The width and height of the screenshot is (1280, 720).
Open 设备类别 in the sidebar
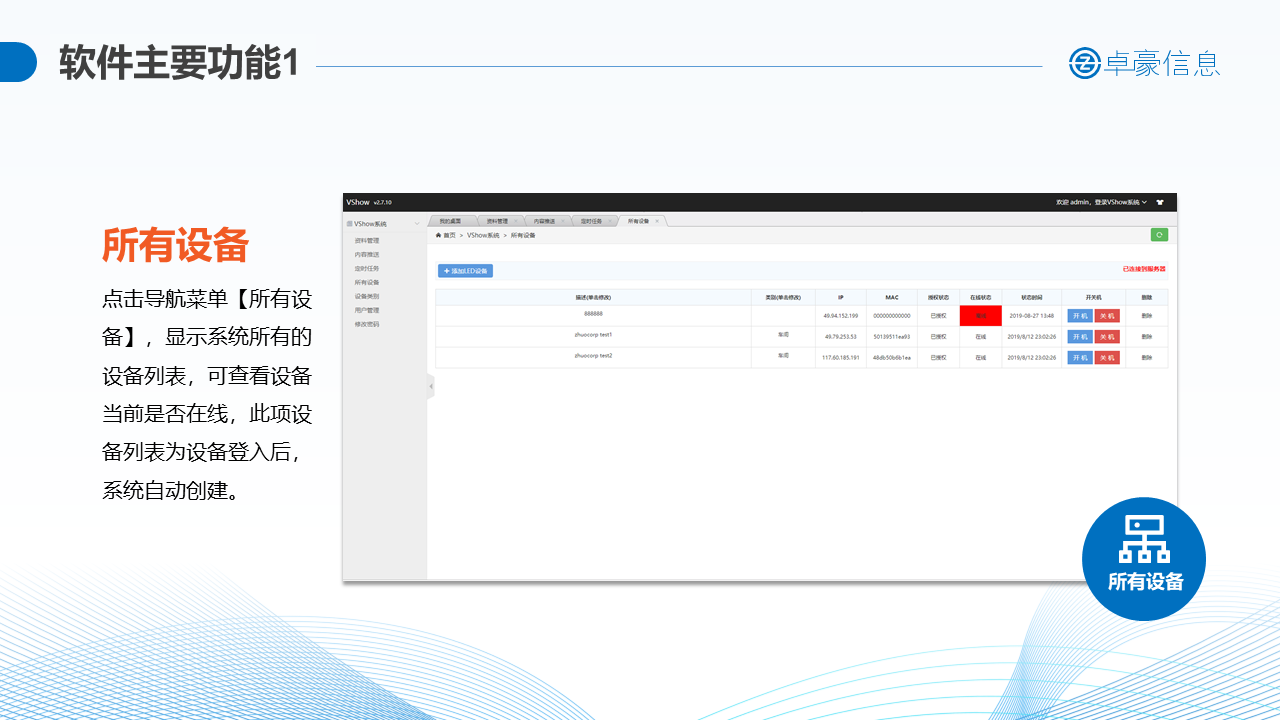(x=367, y=296)
